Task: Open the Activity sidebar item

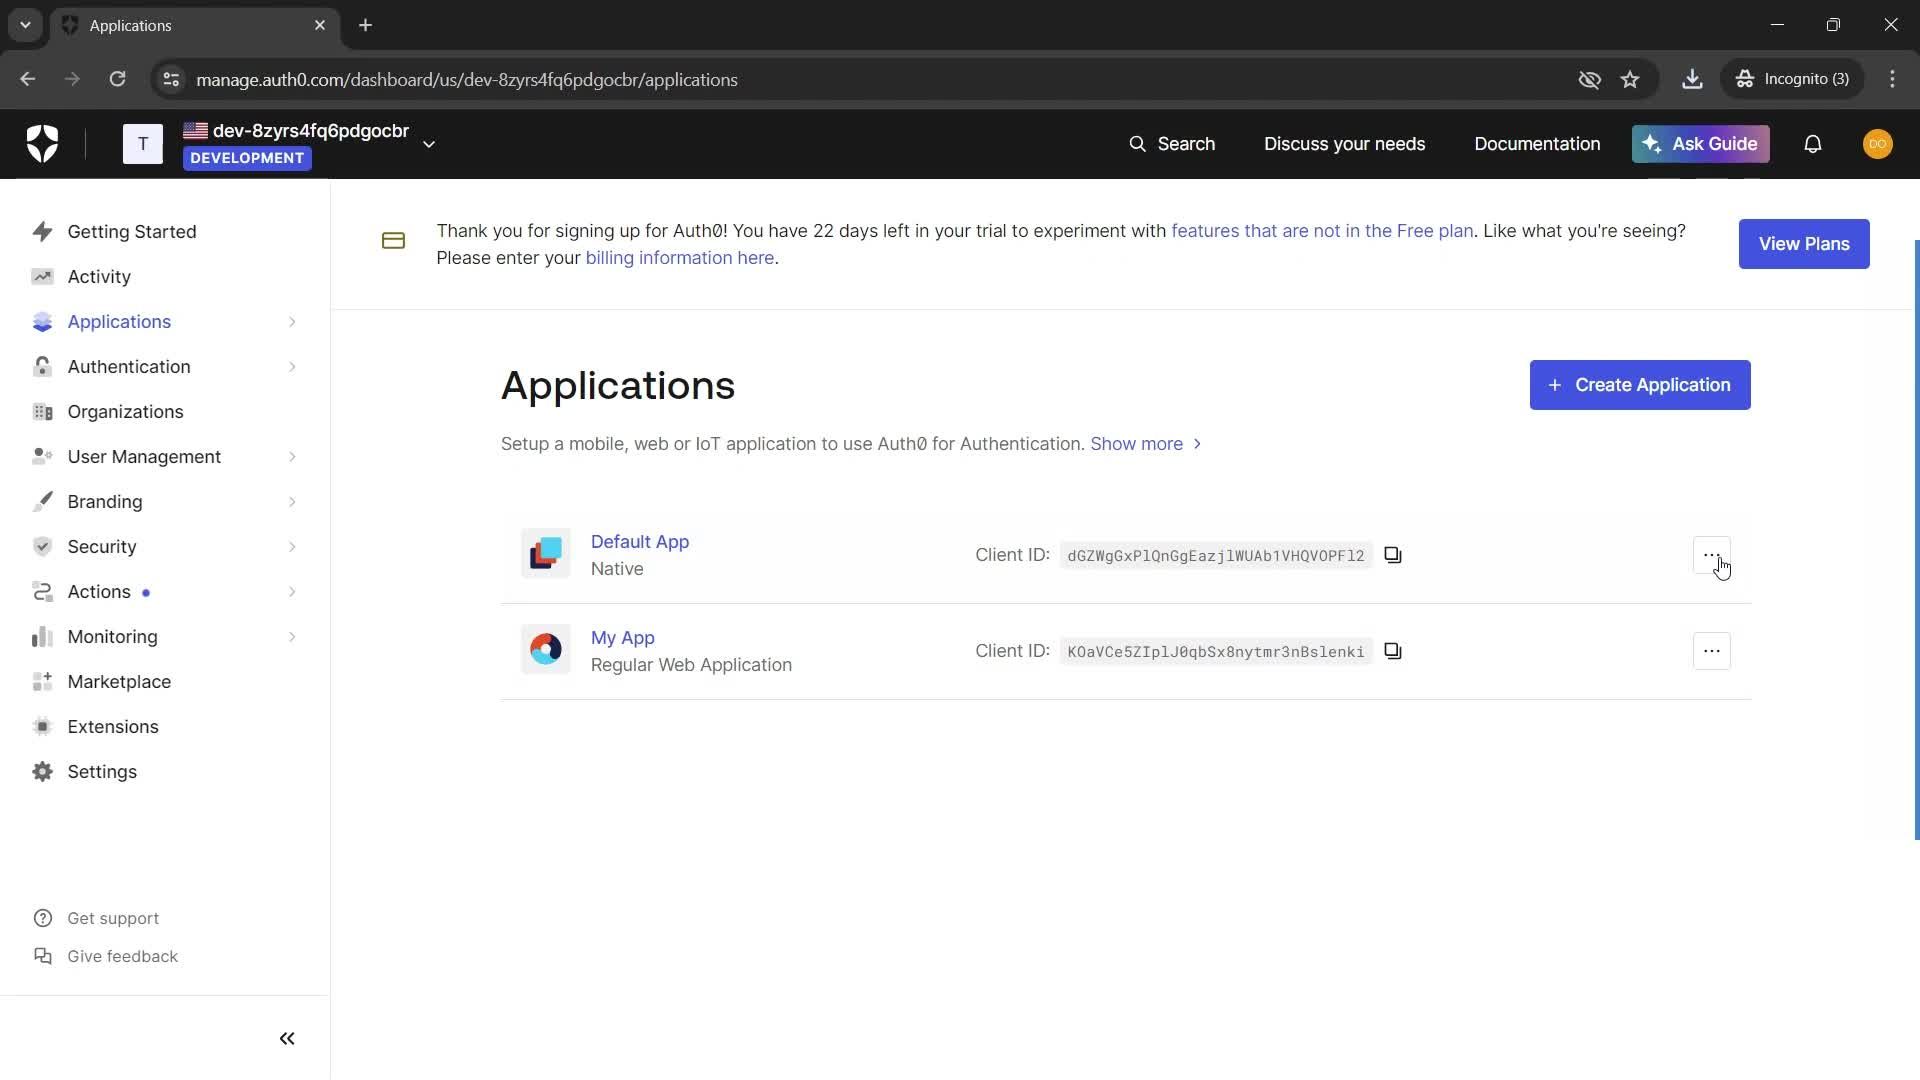Action: point(98,277)
